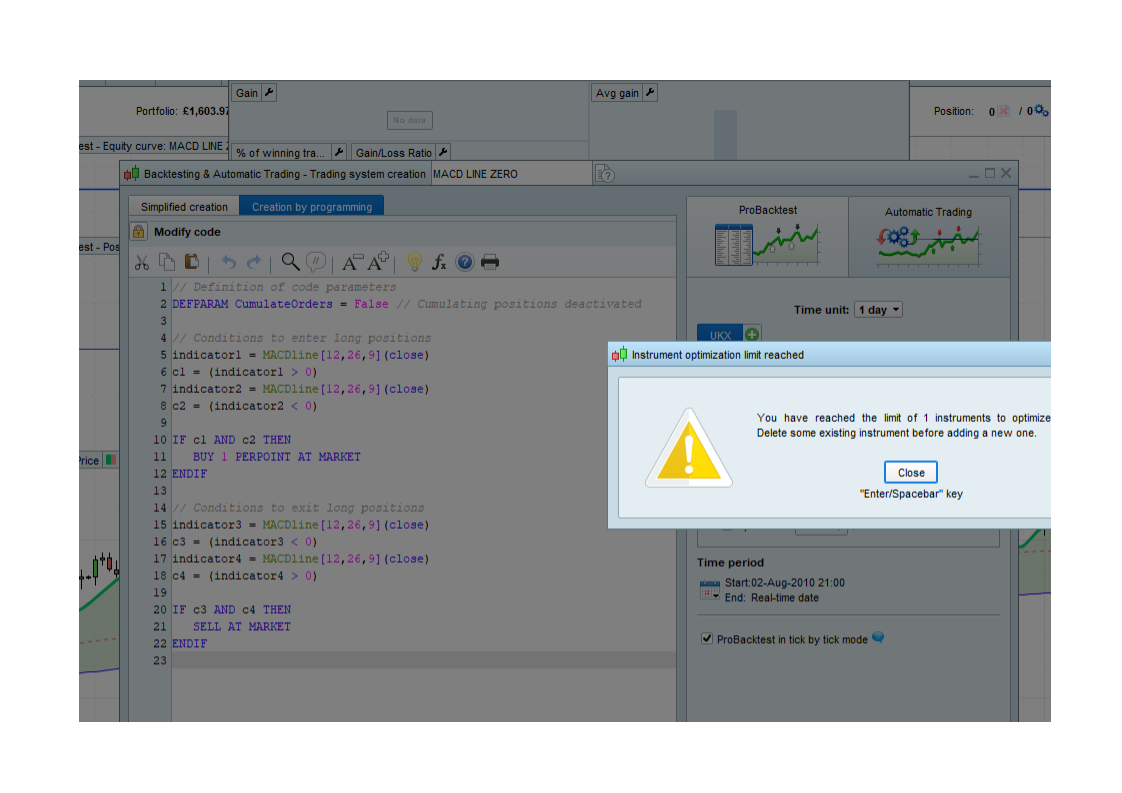Open the Time unit 1 day dropdown
The image size is (1122, 793).
click(x=878, y=310)
